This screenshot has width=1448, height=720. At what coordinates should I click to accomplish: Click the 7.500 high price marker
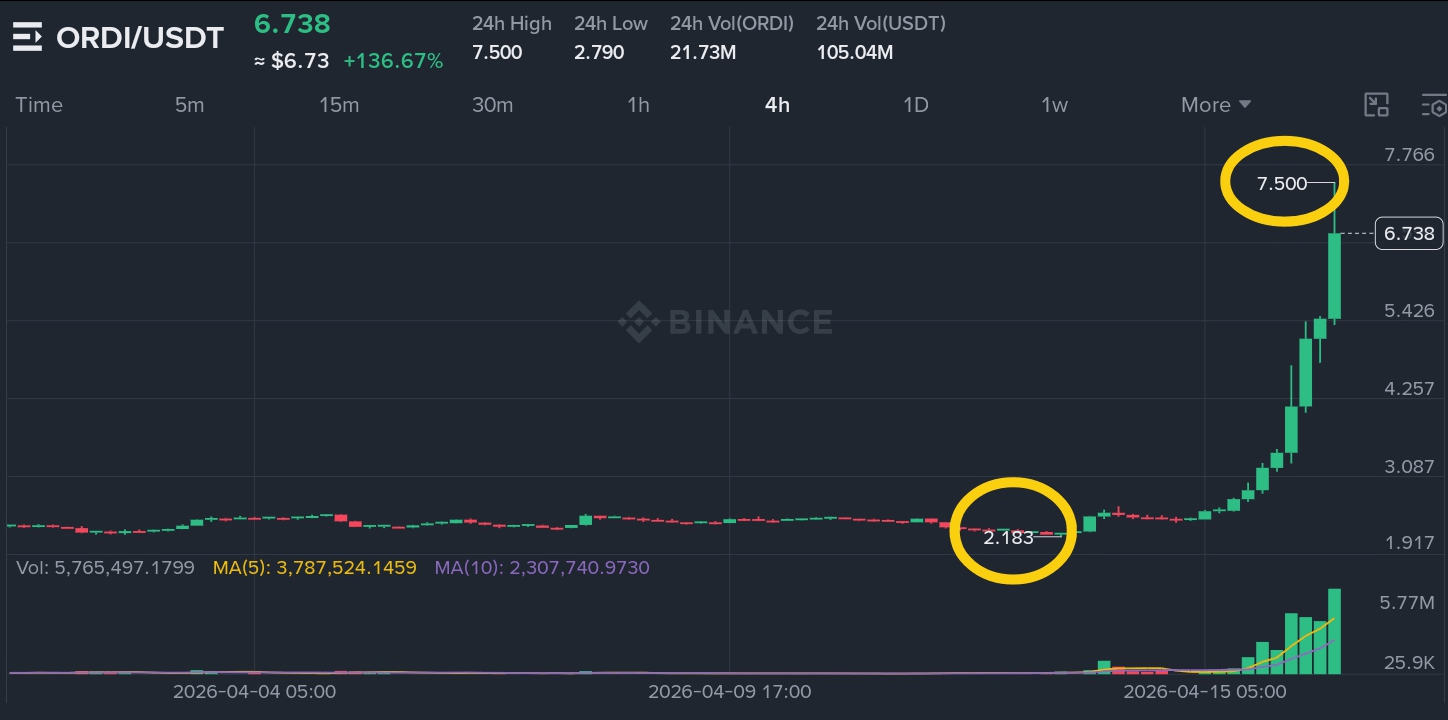[x=1282, y=183]
